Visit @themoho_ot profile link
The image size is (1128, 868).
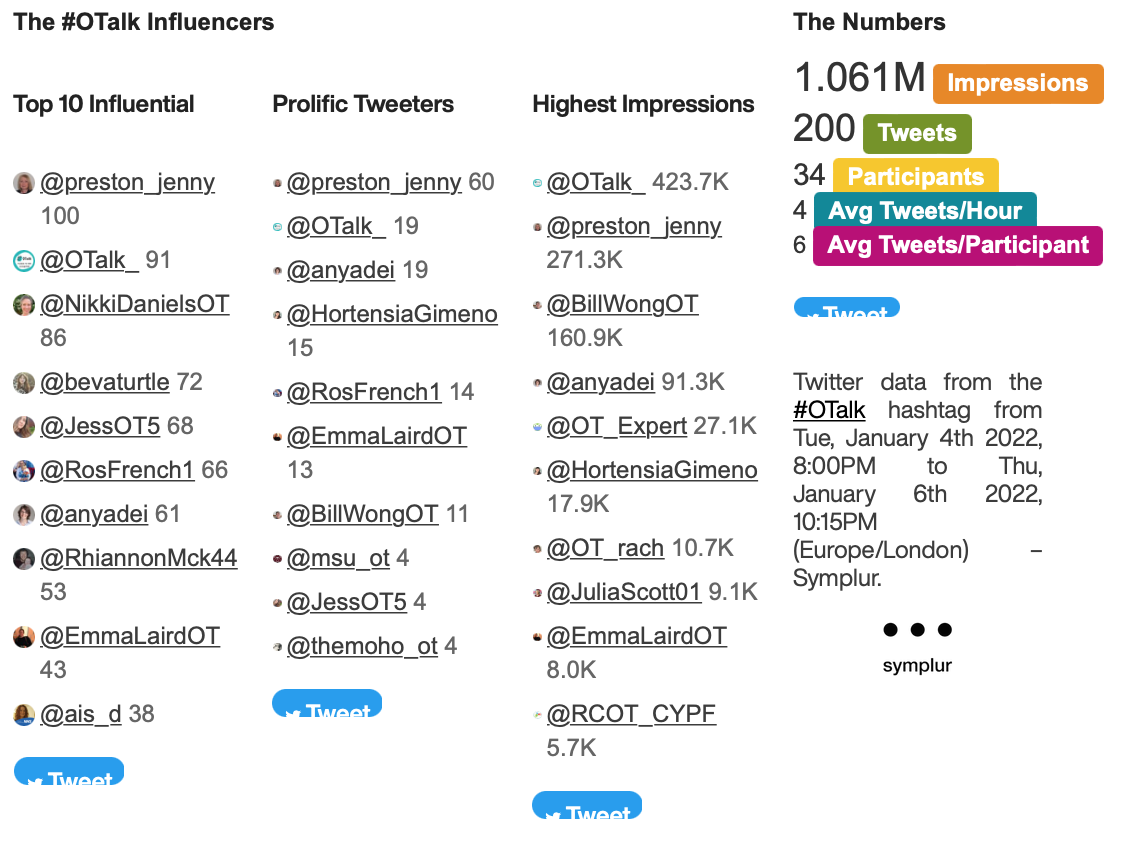tap(362, 646)
